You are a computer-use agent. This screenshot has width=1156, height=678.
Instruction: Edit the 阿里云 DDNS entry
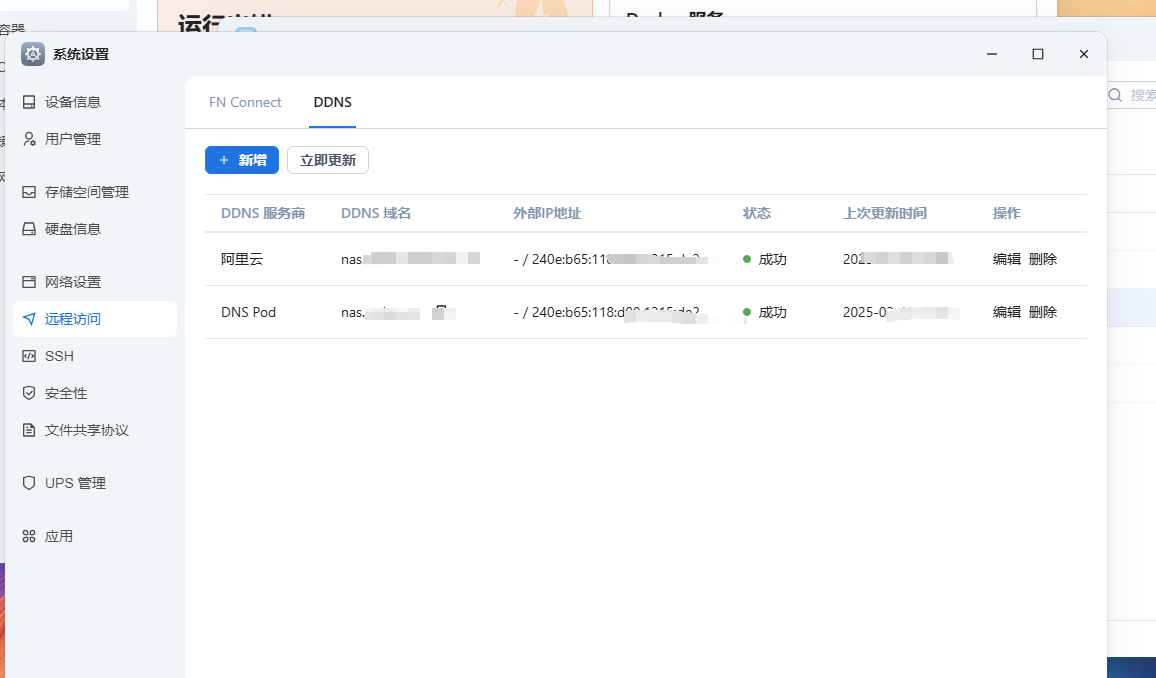[x=1006, y=259]
